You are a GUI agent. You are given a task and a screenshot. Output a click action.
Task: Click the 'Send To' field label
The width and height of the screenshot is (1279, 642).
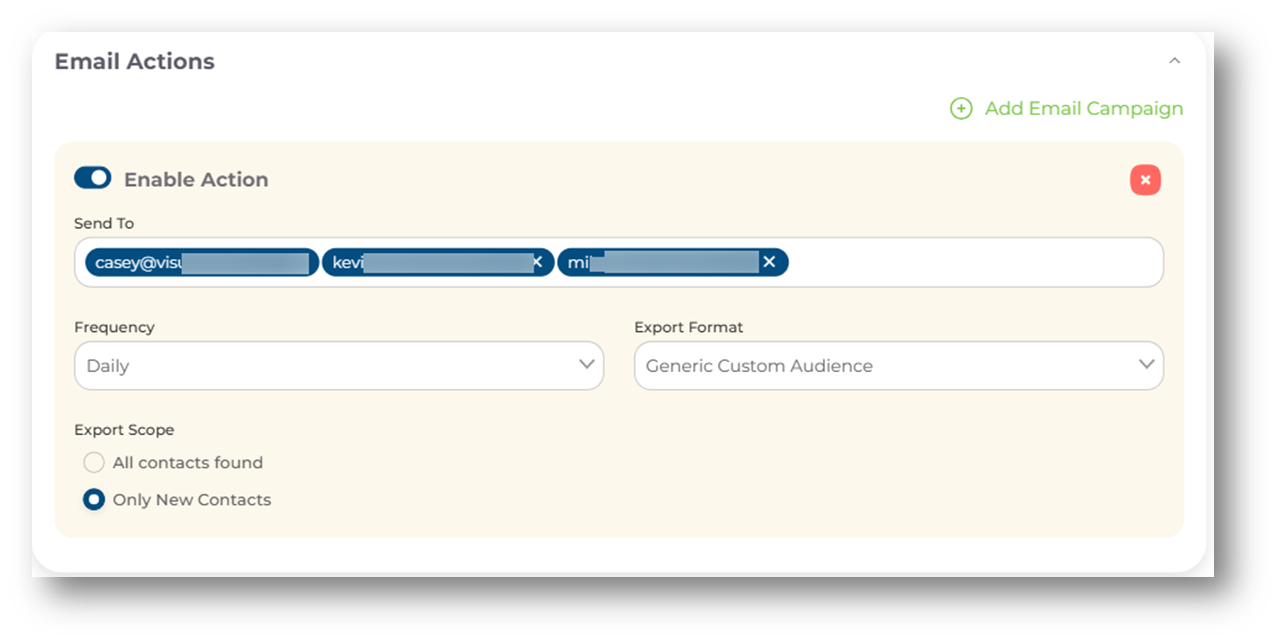click(104, 223)
